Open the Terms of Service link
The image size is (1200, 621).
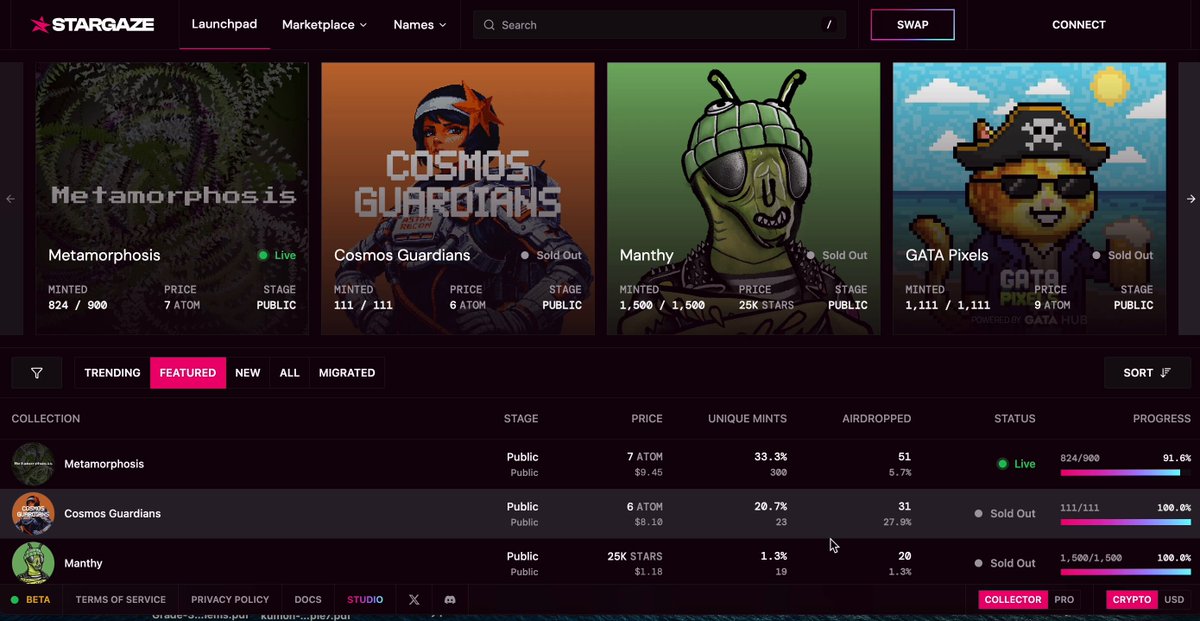[121, 600]
